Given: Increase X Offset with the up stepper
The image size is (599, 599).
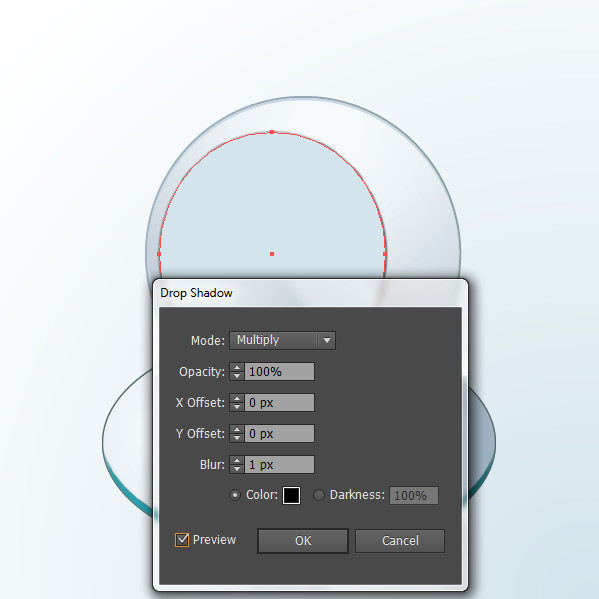Looking at the screenshot, I should pos(237,398).
